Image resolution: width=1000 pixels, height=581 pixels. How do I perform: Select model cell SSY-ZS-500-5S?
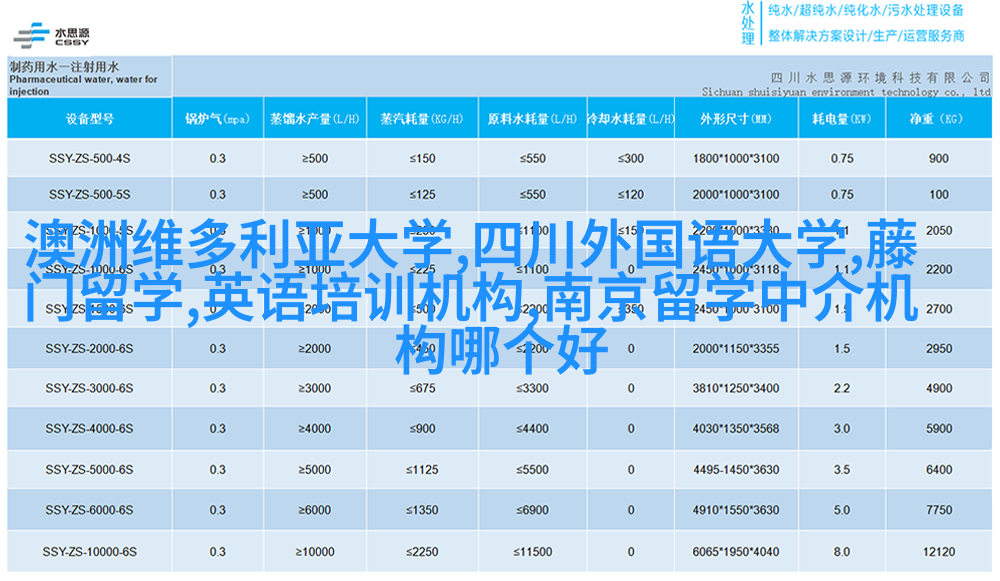[x=89, y=195]
